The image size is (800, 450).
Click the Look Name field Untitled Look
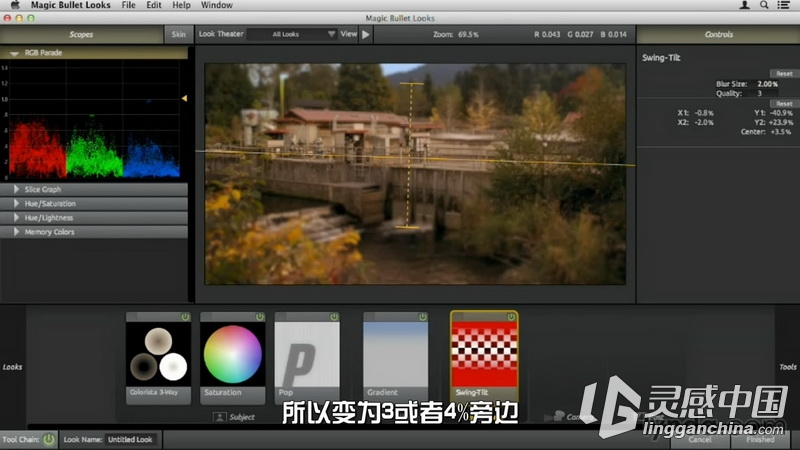coord(131,439)
